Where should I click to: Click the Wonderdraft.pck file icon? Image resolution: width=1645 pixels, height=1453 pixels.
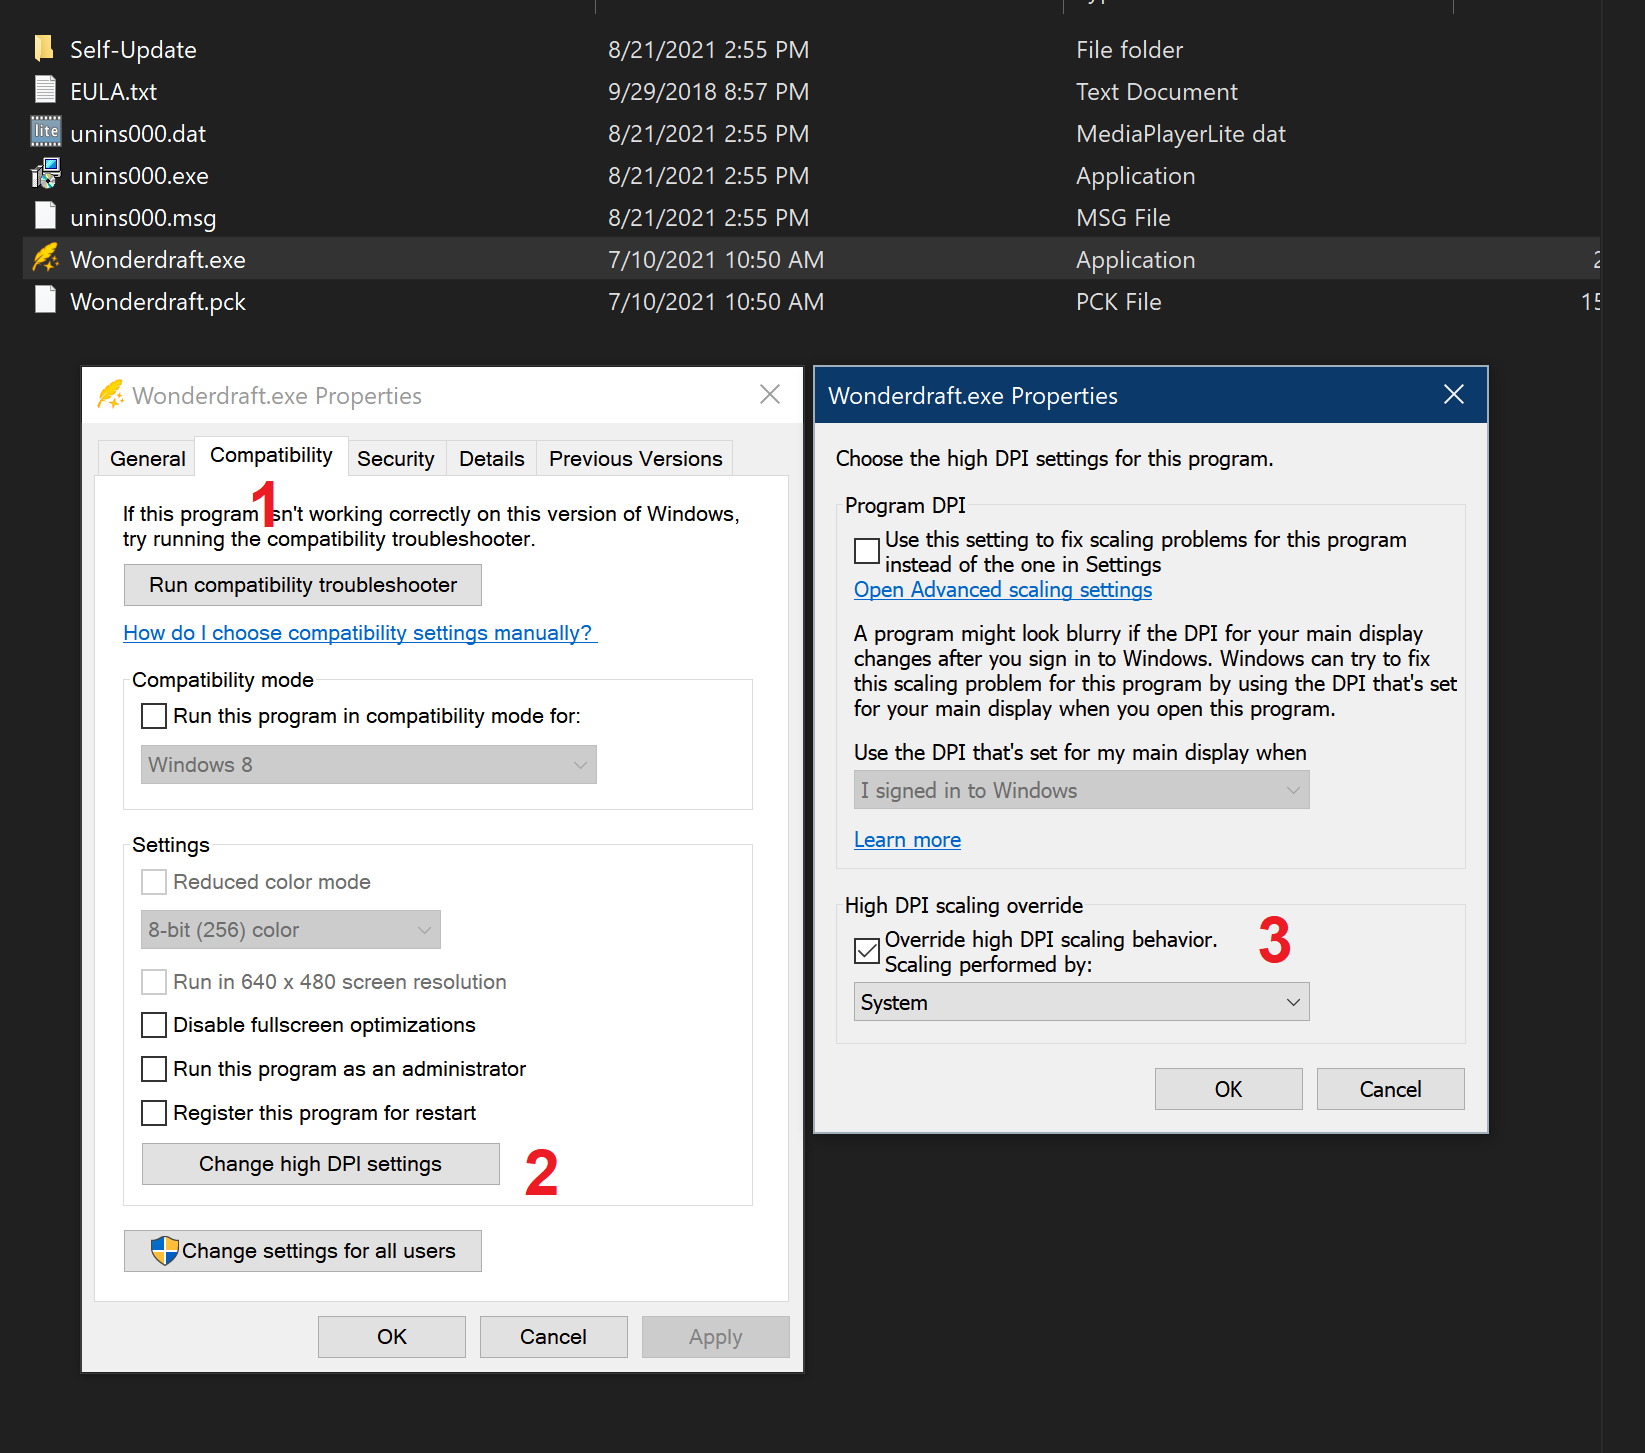tap(45, 300)
